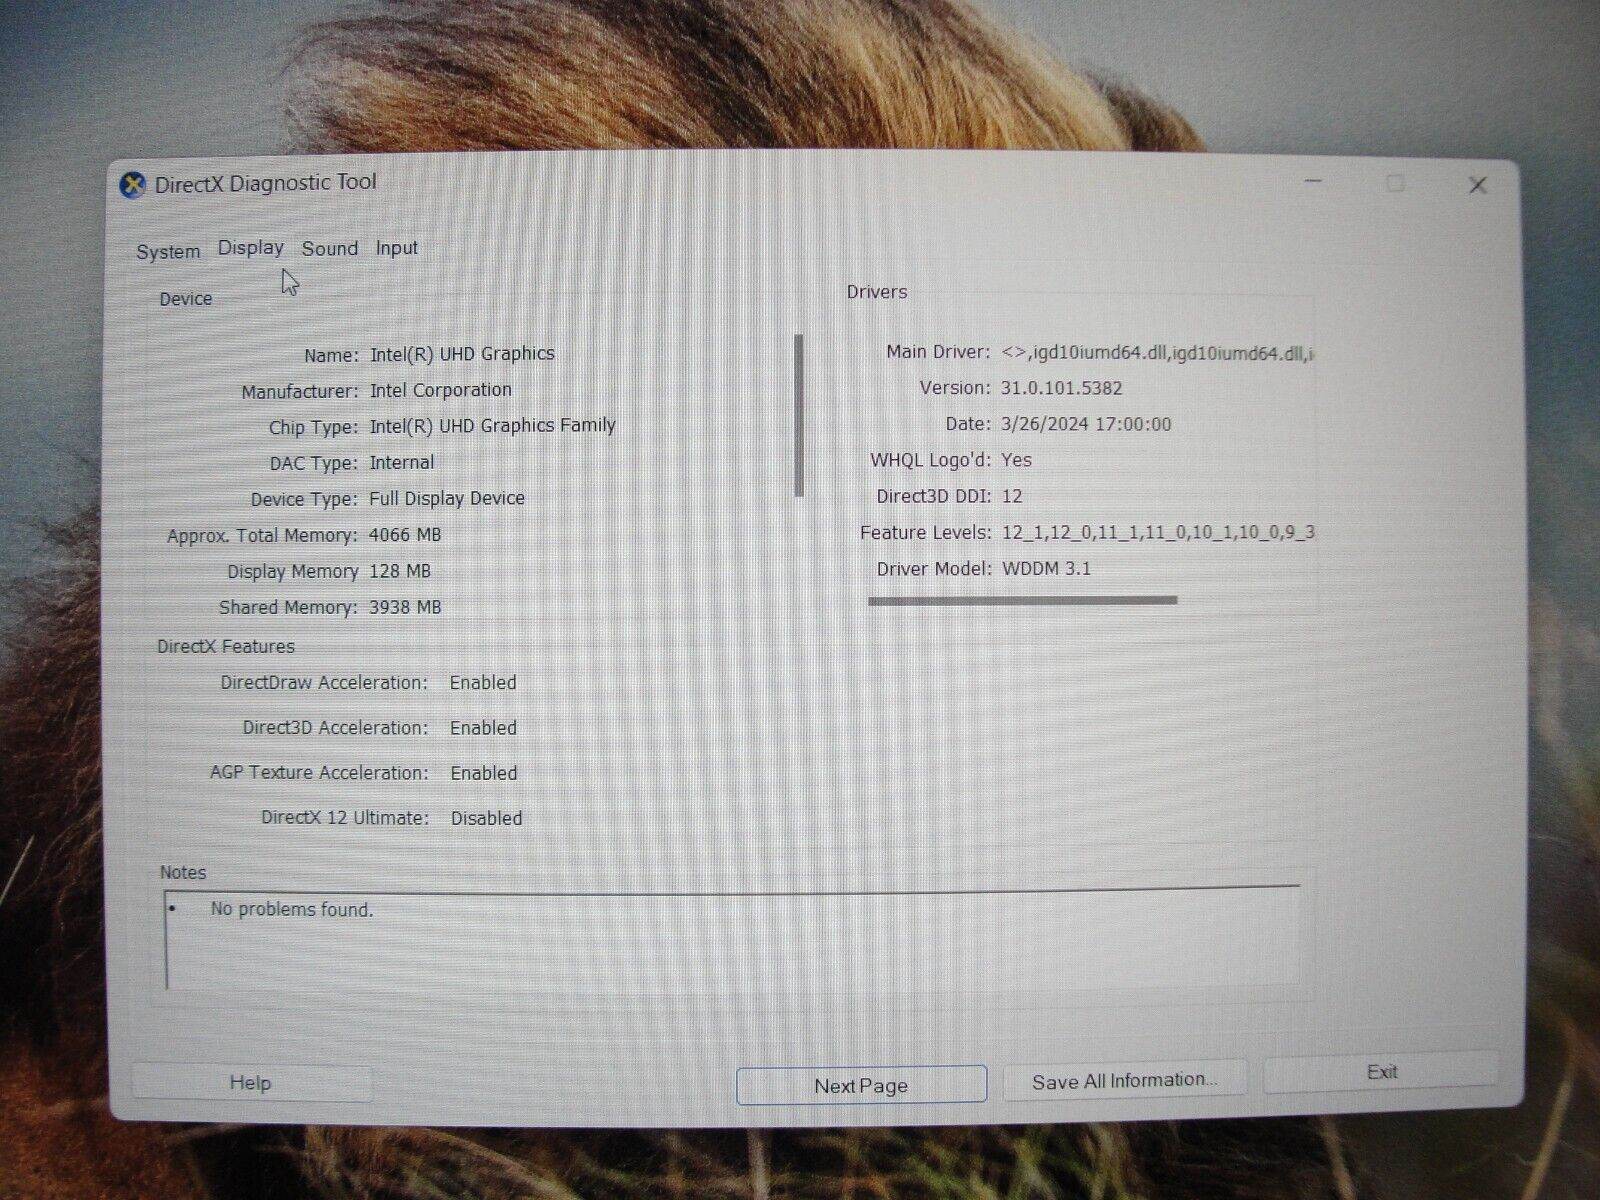Image resolution: width=1600 pixels, height=1200 pixels.
Task: Open the Sound tab
Action: pyautogui.click(x=329, y=249)
